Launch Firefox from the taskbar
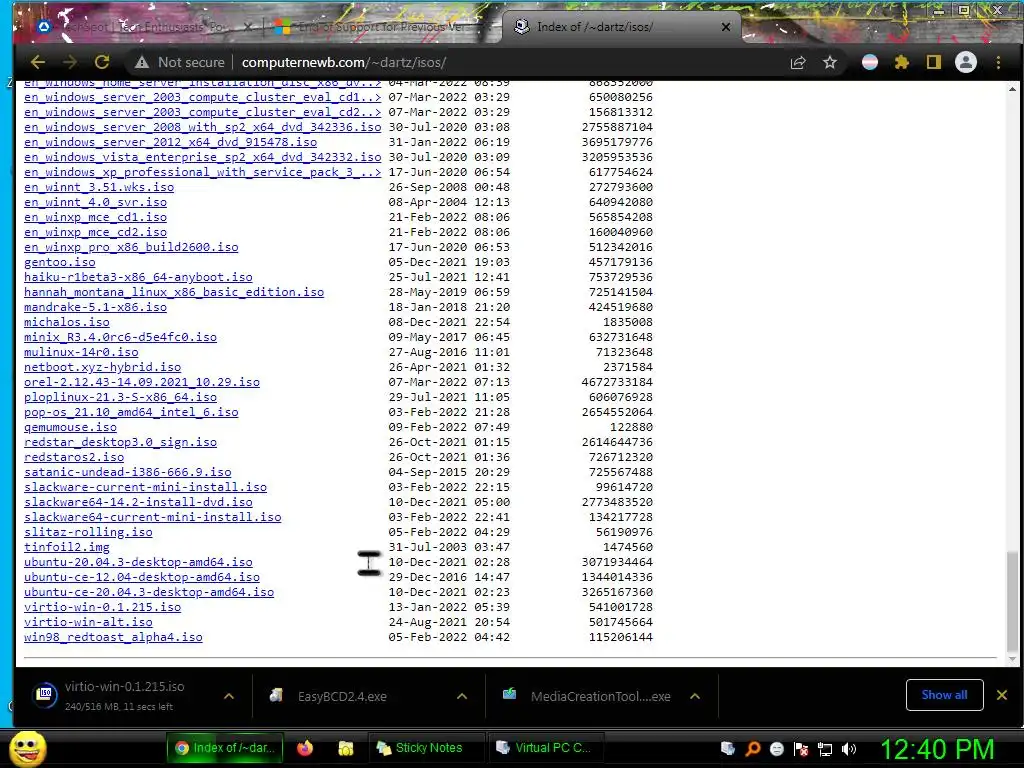 tap(305, 748)
